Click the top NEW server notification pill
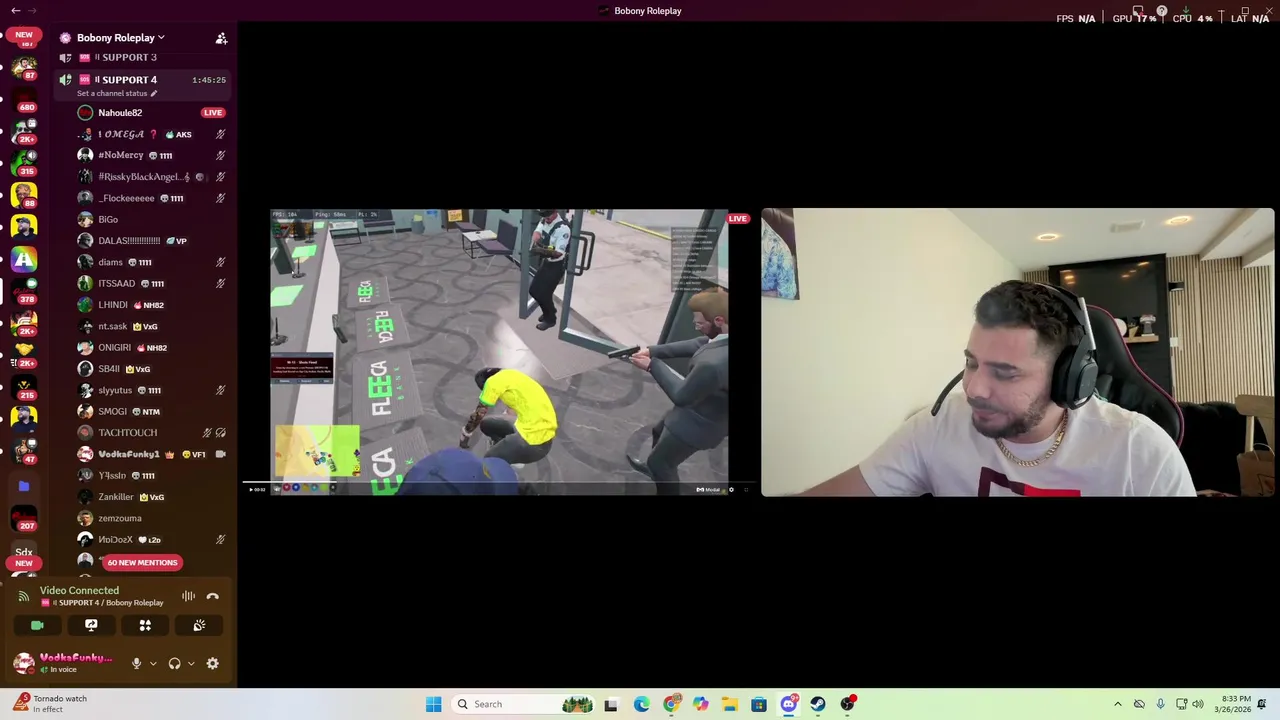This screenshot has width=1280, height=720. click(x=24, y=34)
